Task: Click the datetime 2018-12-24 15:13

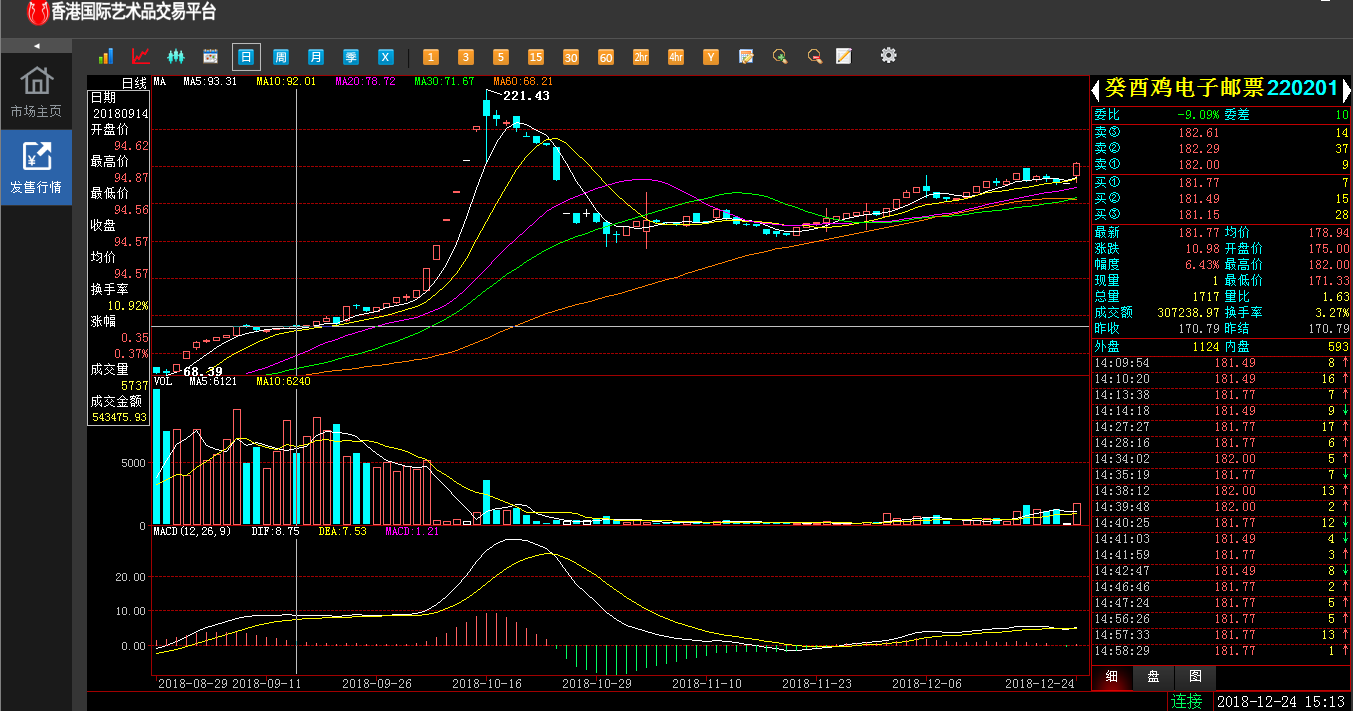Action: point(1282,701)
